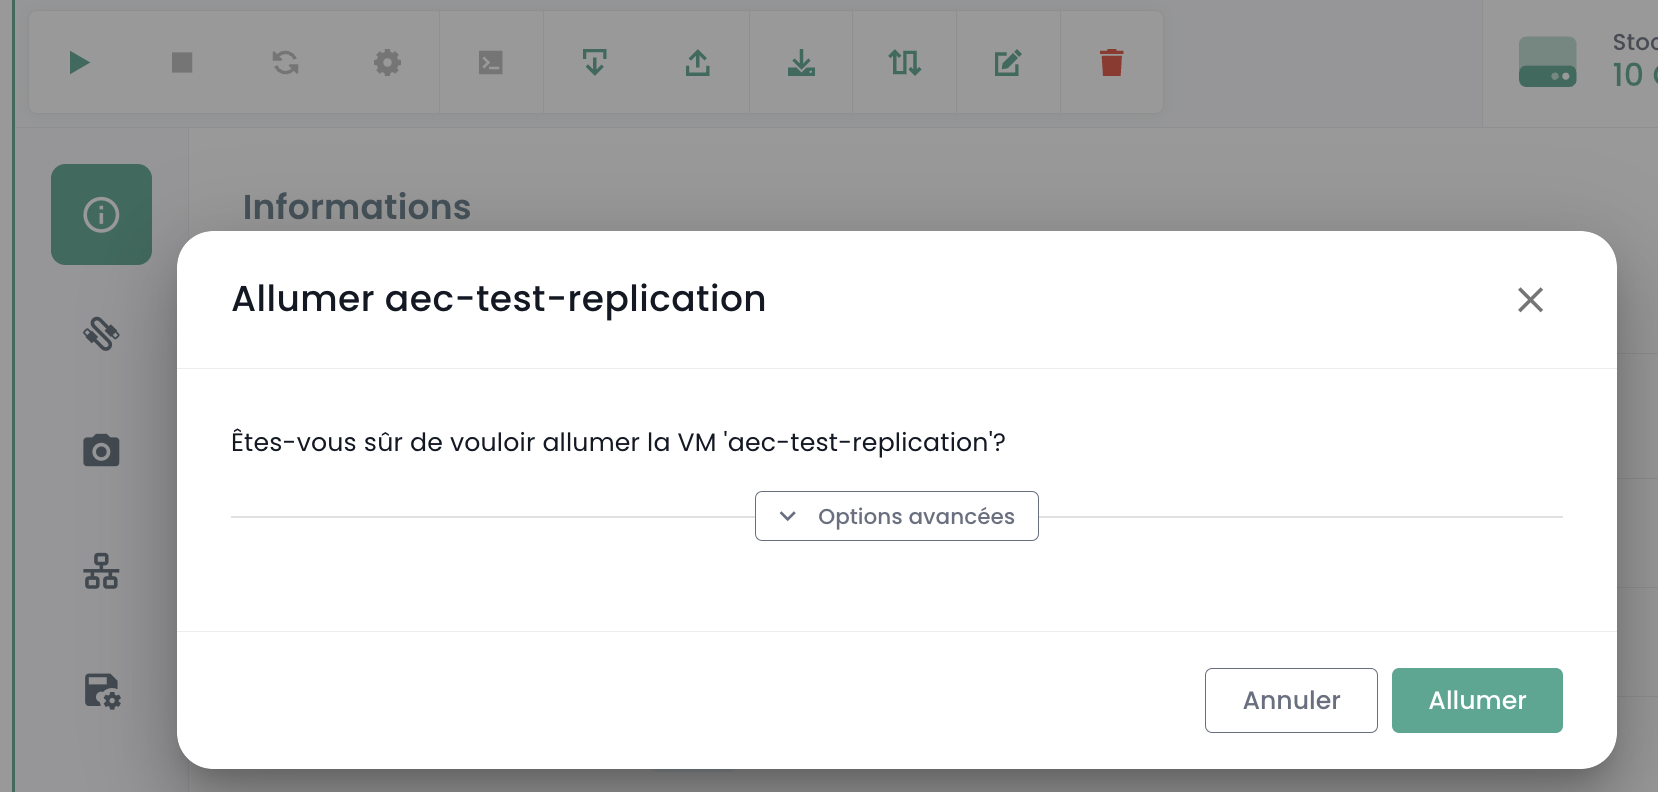Open the plug connector sidebar tab
The width and height of the screenshot is (1658, 792).
coord(101,333)
